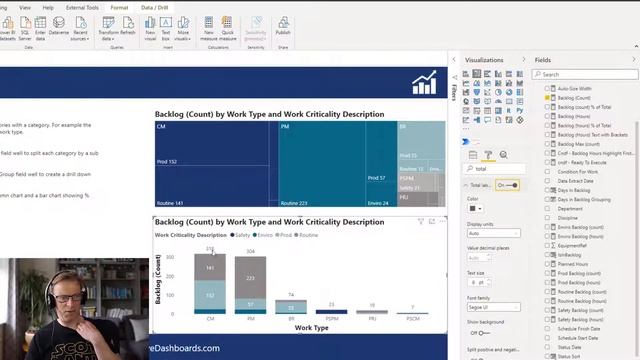Click Schedule Start Date field name
The height and width of the screenshot is (360, 640).
pyautogui.click(x=578, y=338)
